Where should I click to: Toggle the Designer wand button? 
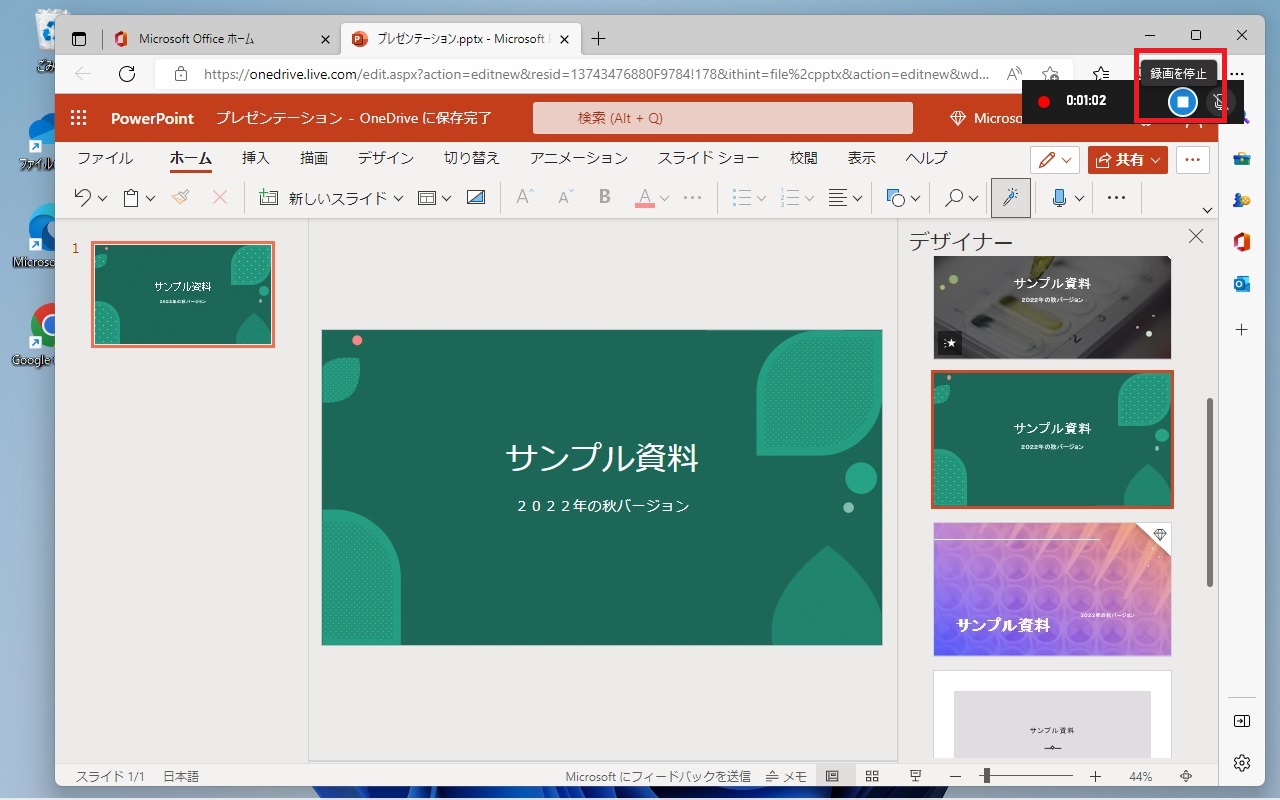[1010, 198]
